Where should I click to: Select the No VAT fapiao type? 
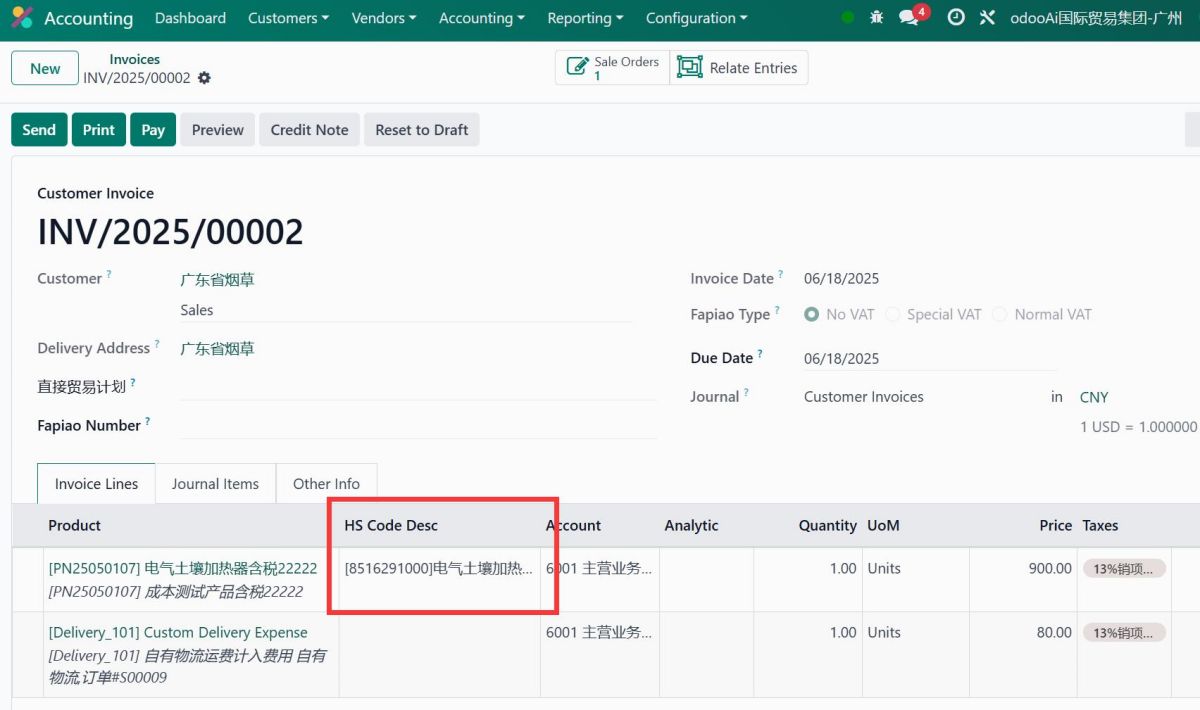(x=812, y=314)
